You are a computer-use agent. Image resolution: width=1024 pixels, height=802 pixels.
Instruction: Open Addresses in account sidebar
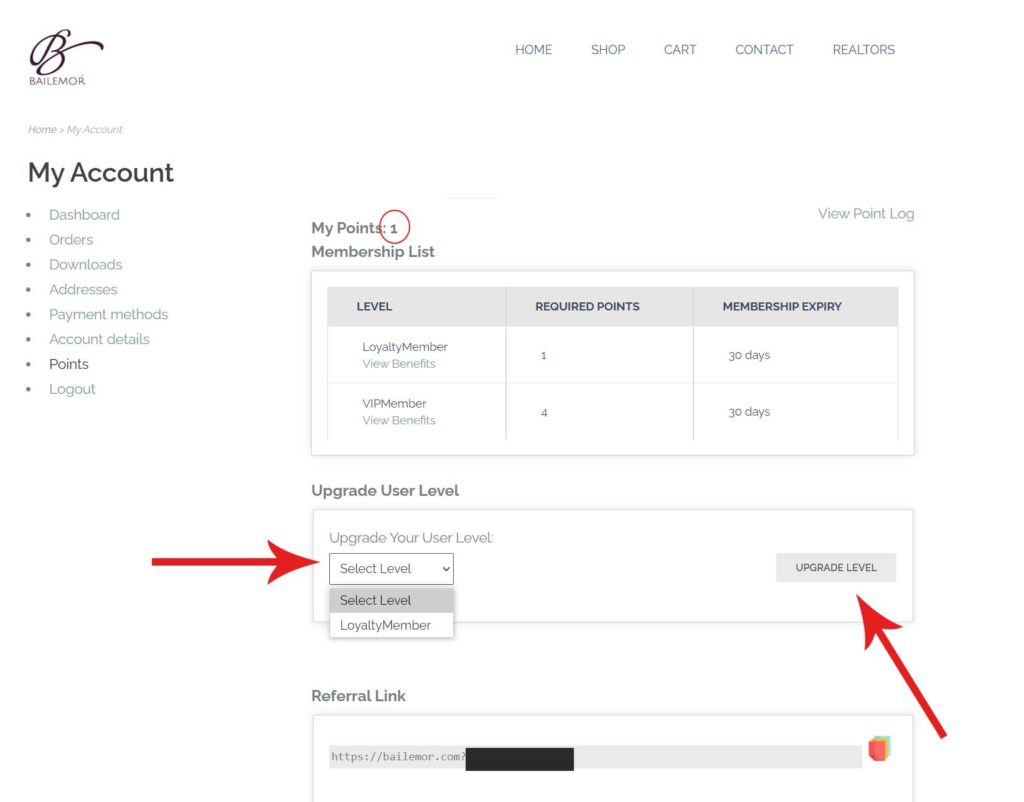pyautogui.click(x=83, y=289)
